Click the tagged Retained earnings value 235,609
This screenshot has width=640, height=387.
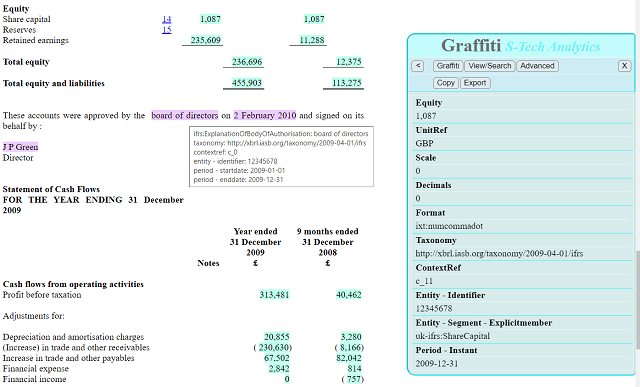(205, 40)
